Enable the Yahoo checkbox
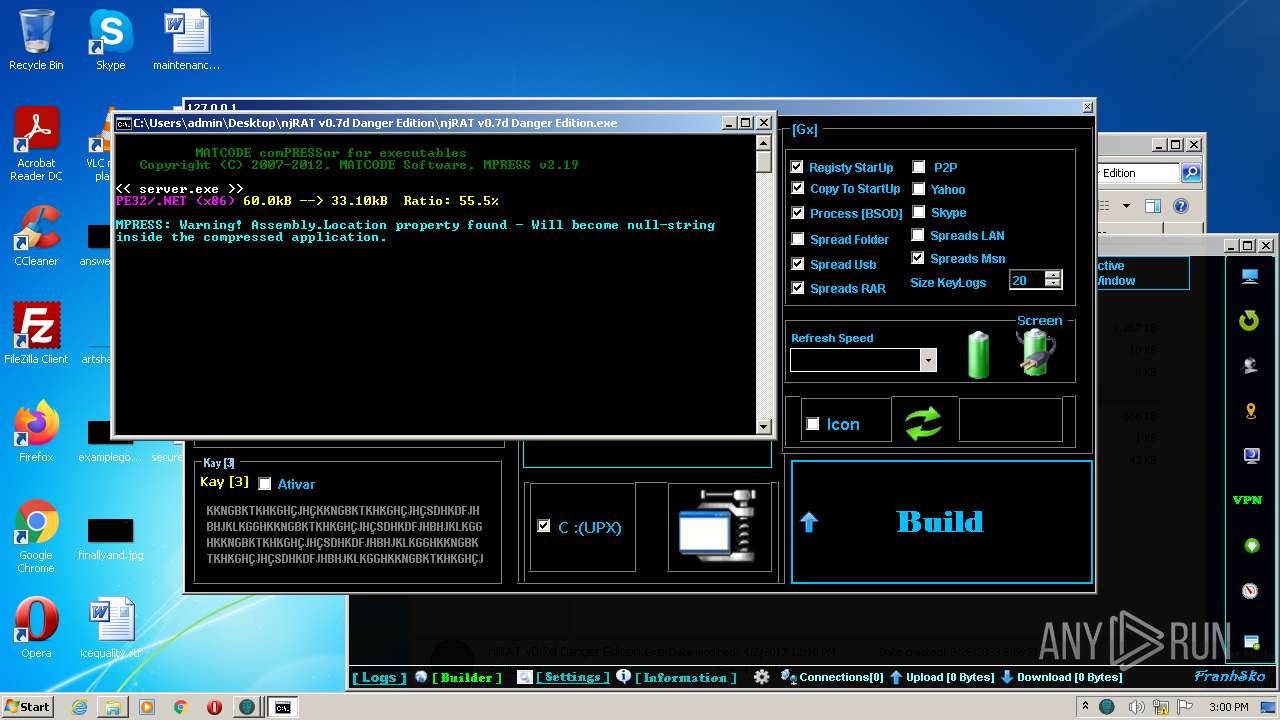This screenshot has height=720, width=1280. [918, 189]
